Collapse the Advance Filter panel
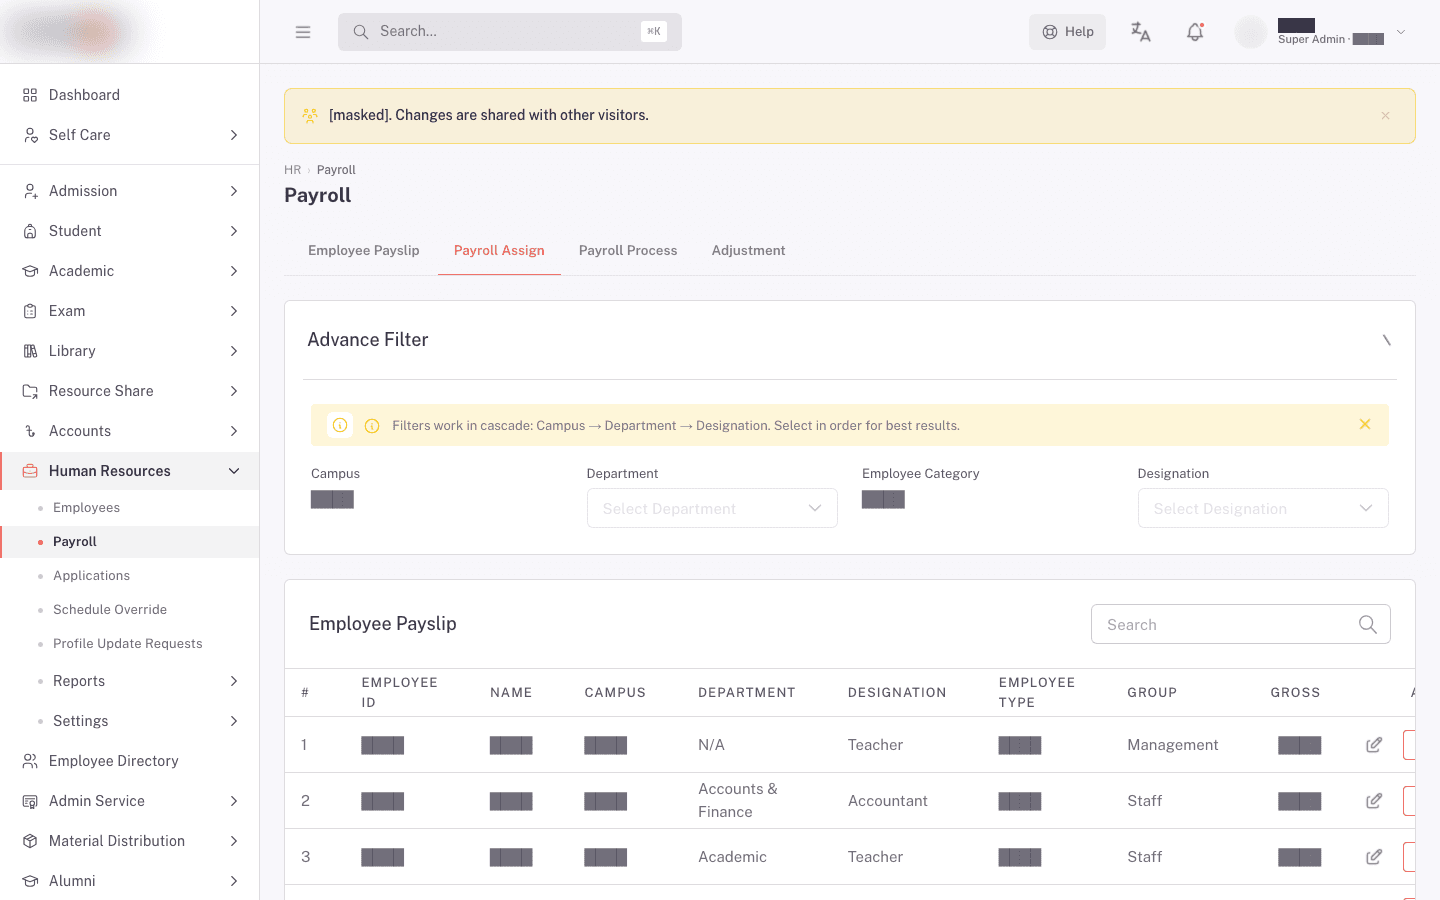 (x=1387, y=340)
